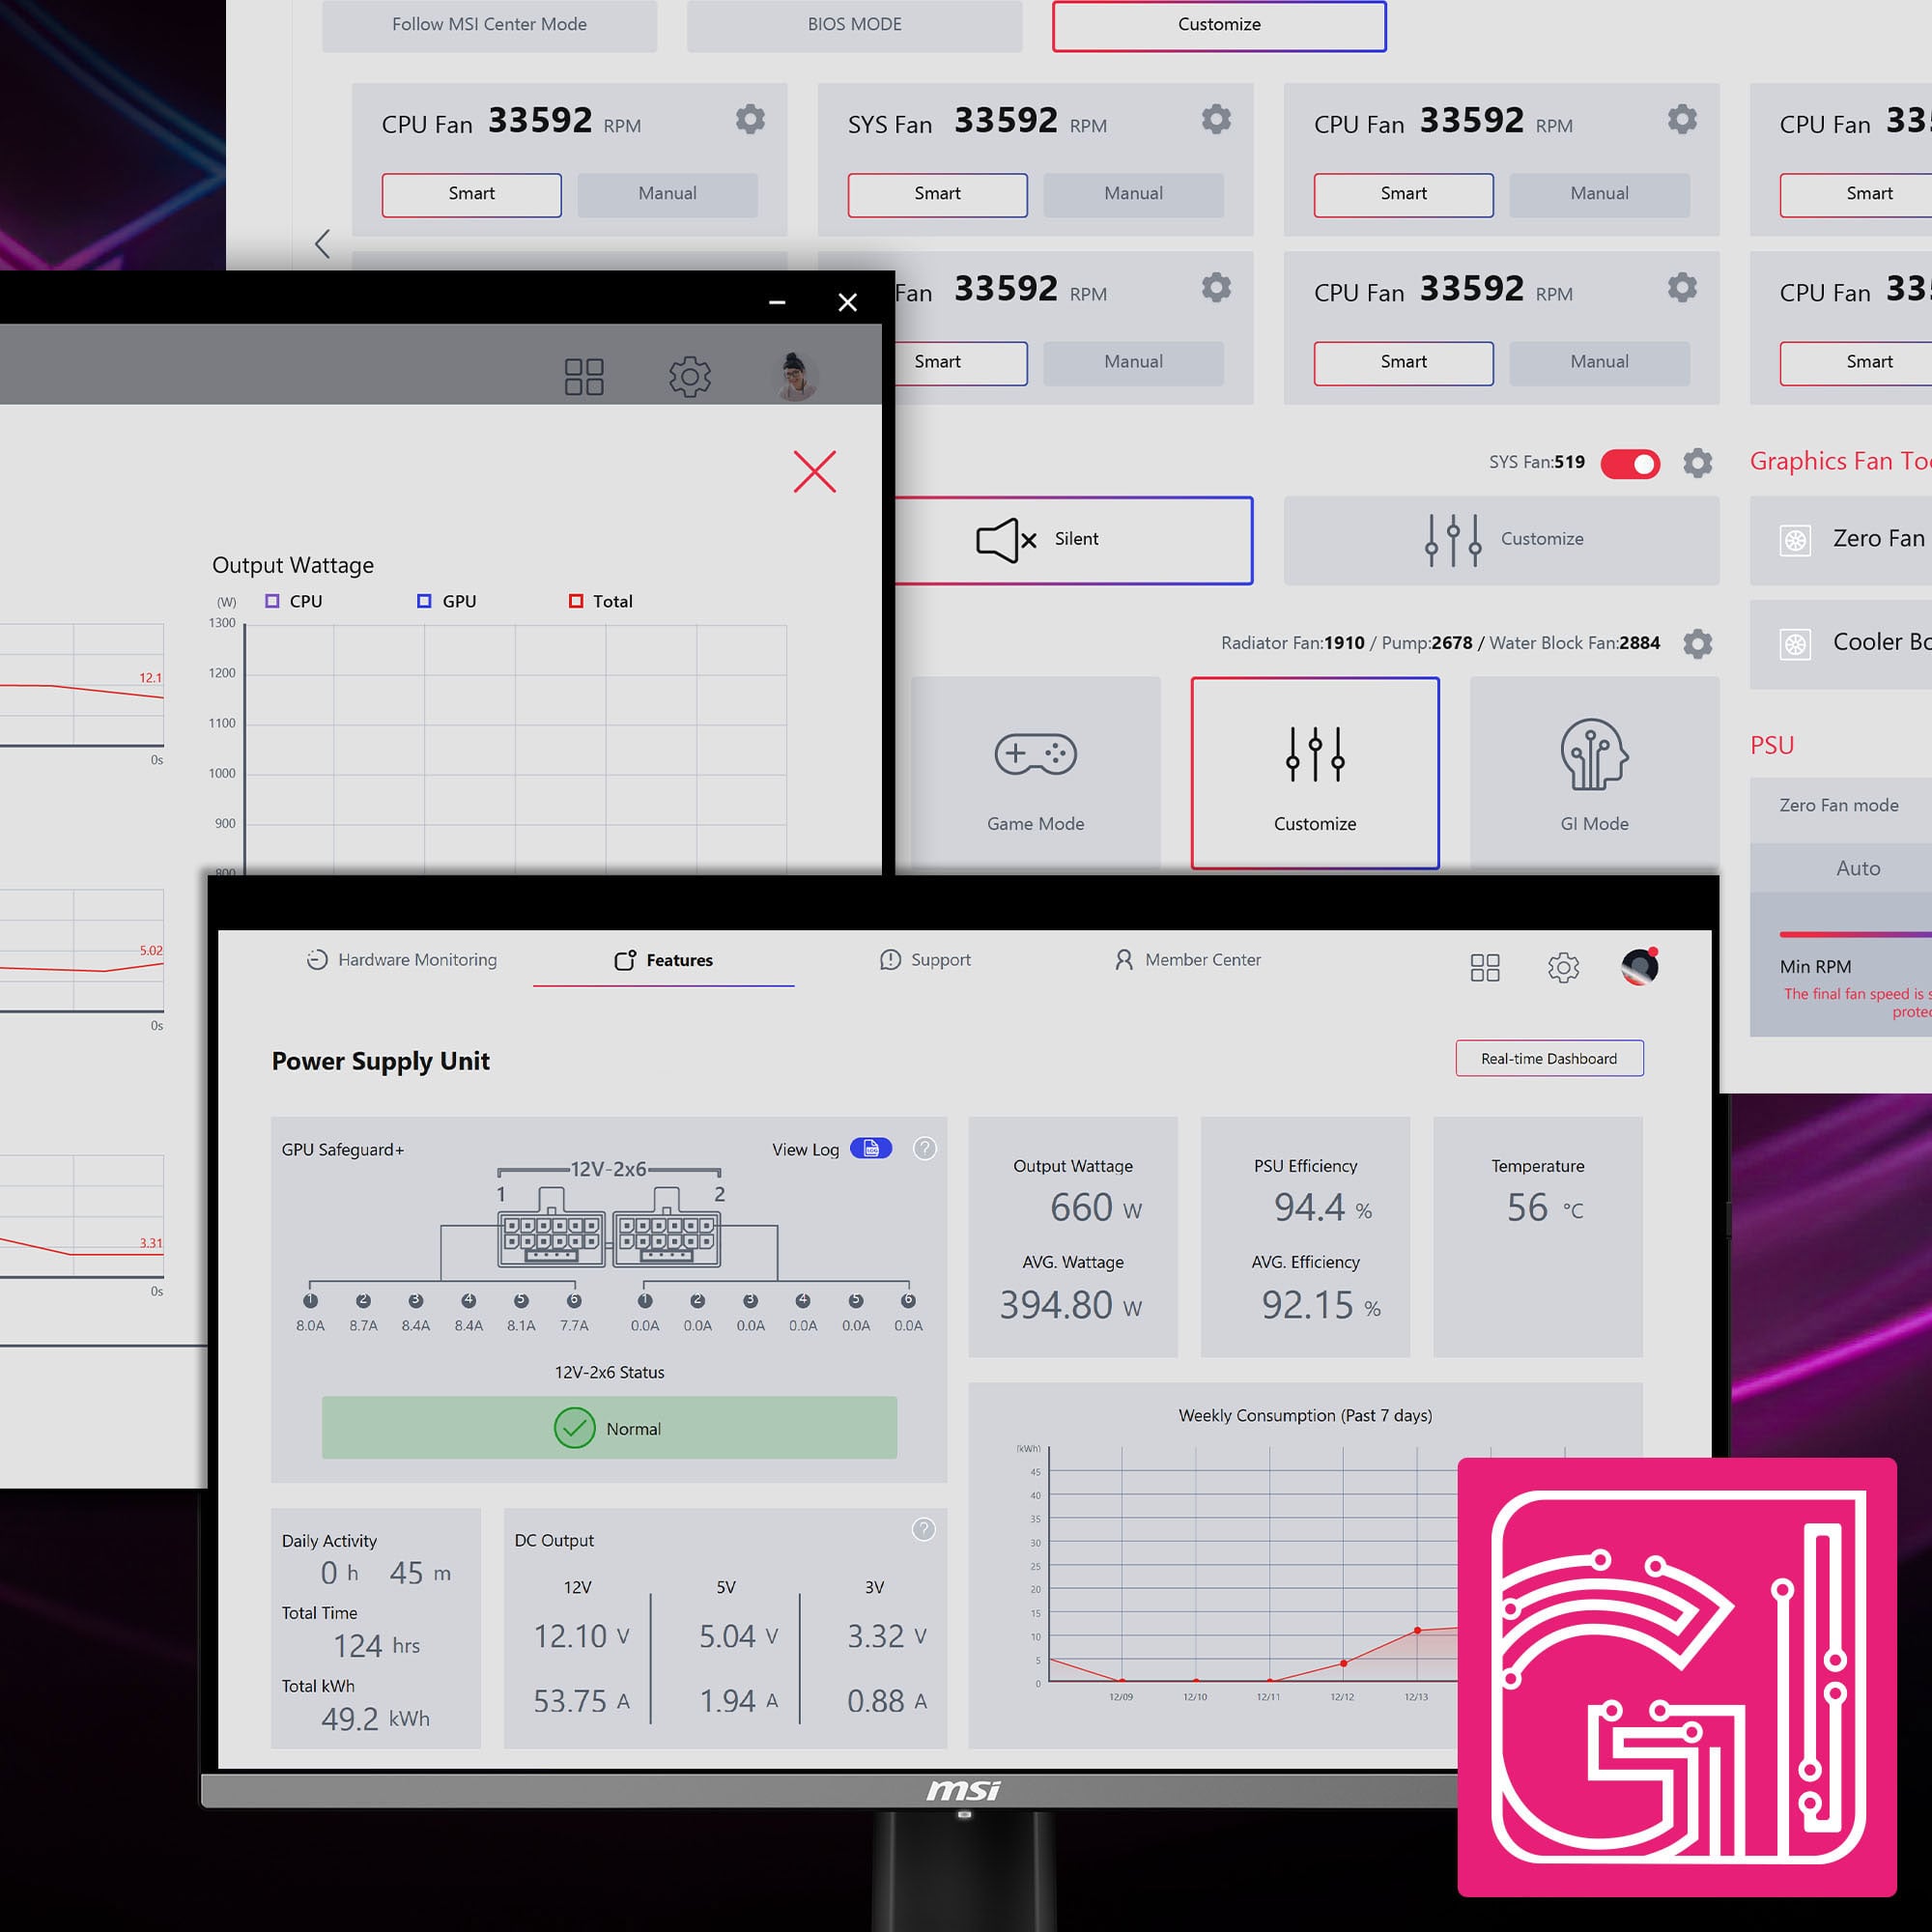
Task: Open the Hardware Monitoring tab
Action: click(401, 960)
